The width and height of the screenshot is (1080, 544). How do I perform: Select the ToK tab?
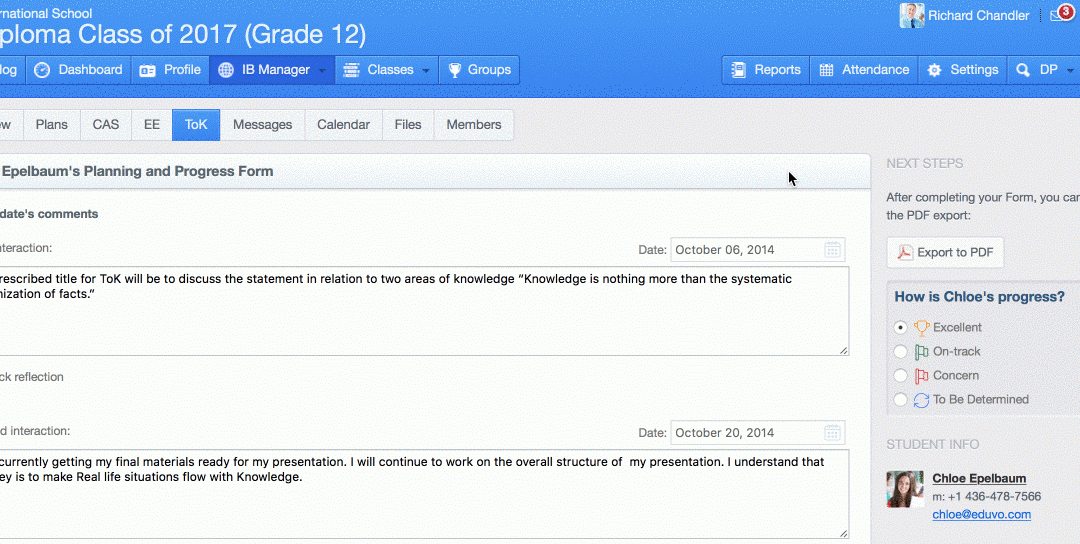tap(196, 125)
